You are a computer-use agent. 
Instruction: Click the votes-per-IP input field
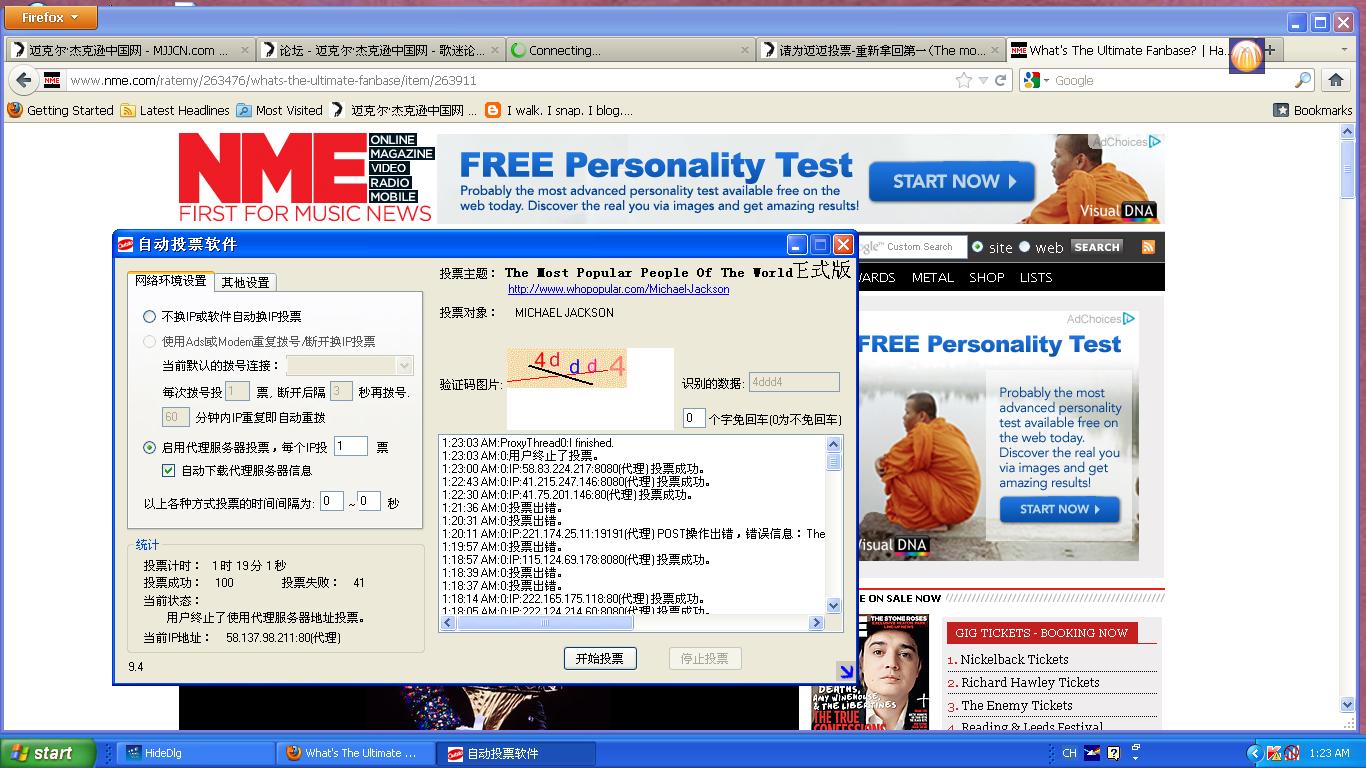350,447
